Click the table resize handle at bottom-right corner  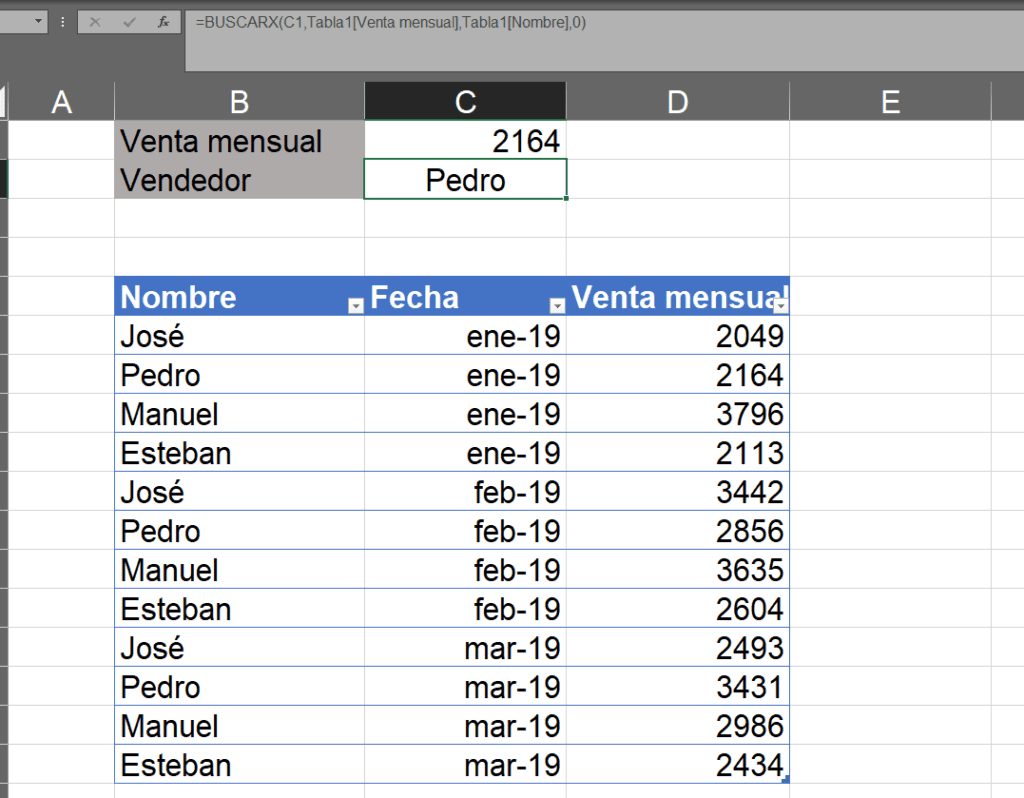(786, 779)
